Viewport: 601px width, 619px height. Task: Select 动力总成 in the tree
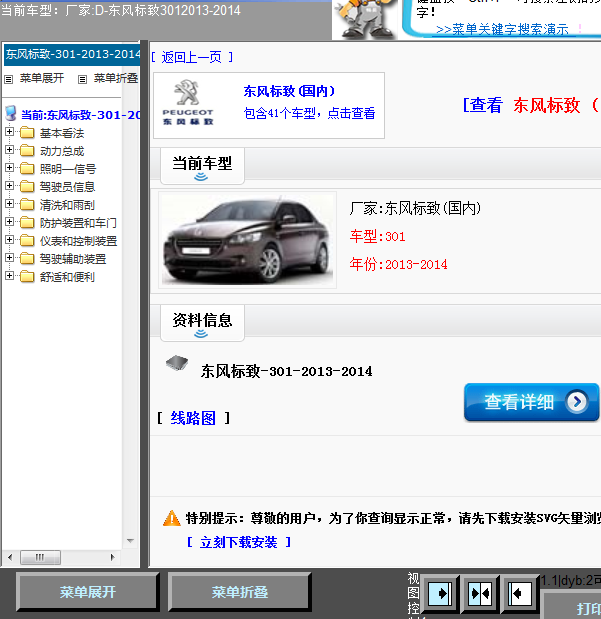pos(62,151)
